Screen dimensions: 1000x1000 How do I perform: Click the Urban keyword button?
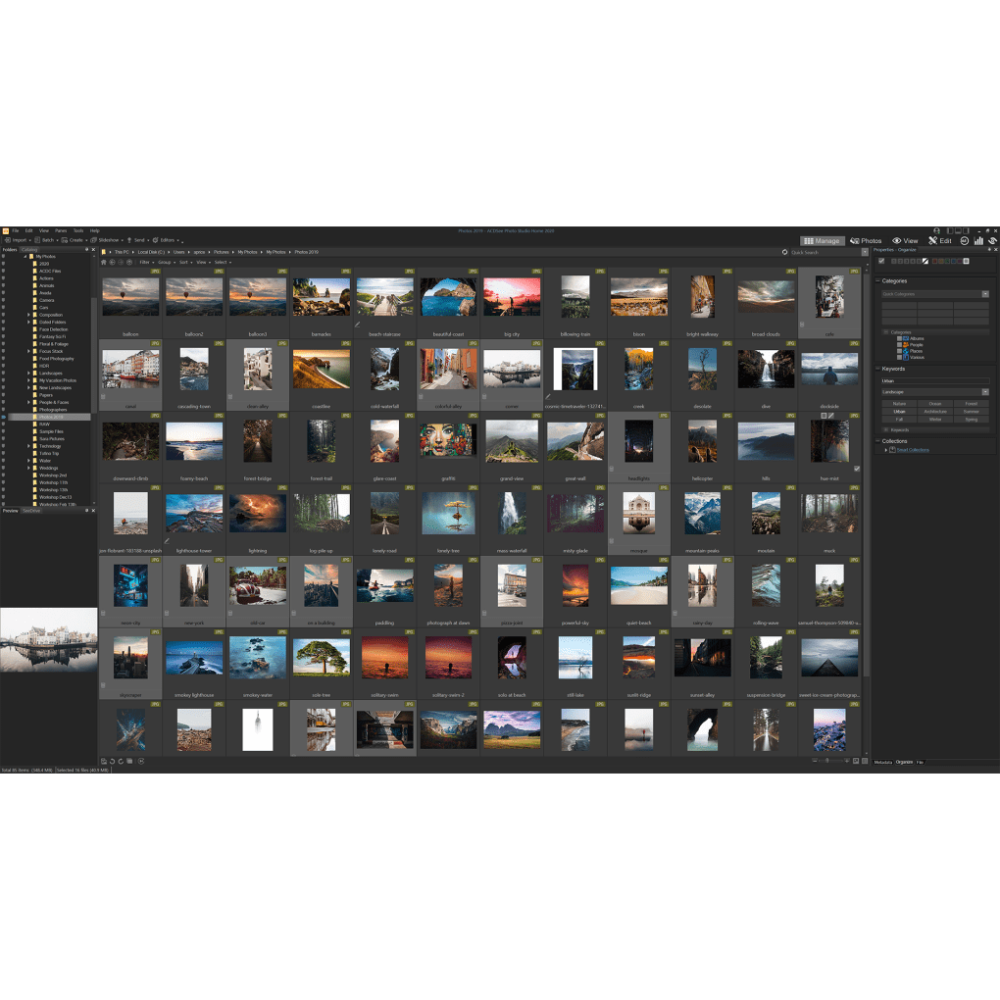point(899,412)
